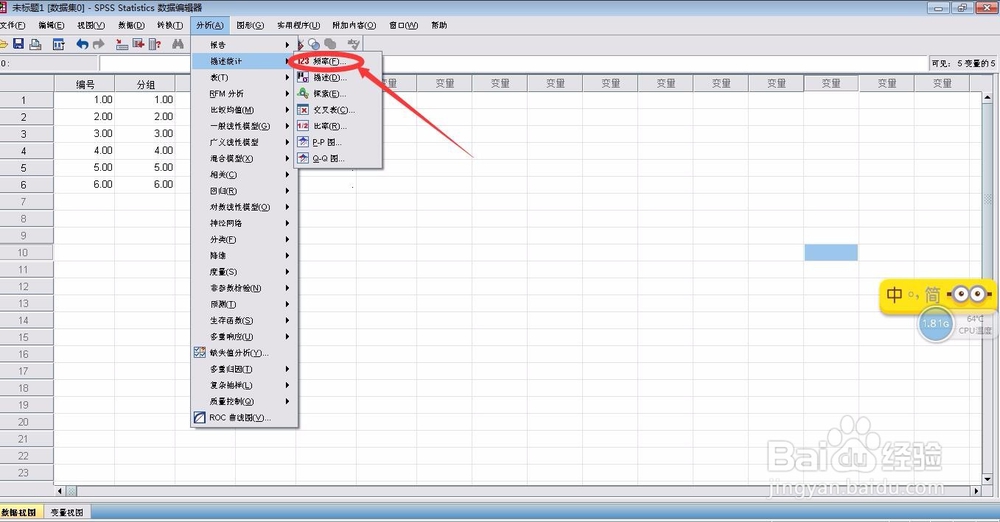Screen dimensions: 1000x522
Task: Click the Go to case toolbar icon
Action: click(x=122, y=43)
